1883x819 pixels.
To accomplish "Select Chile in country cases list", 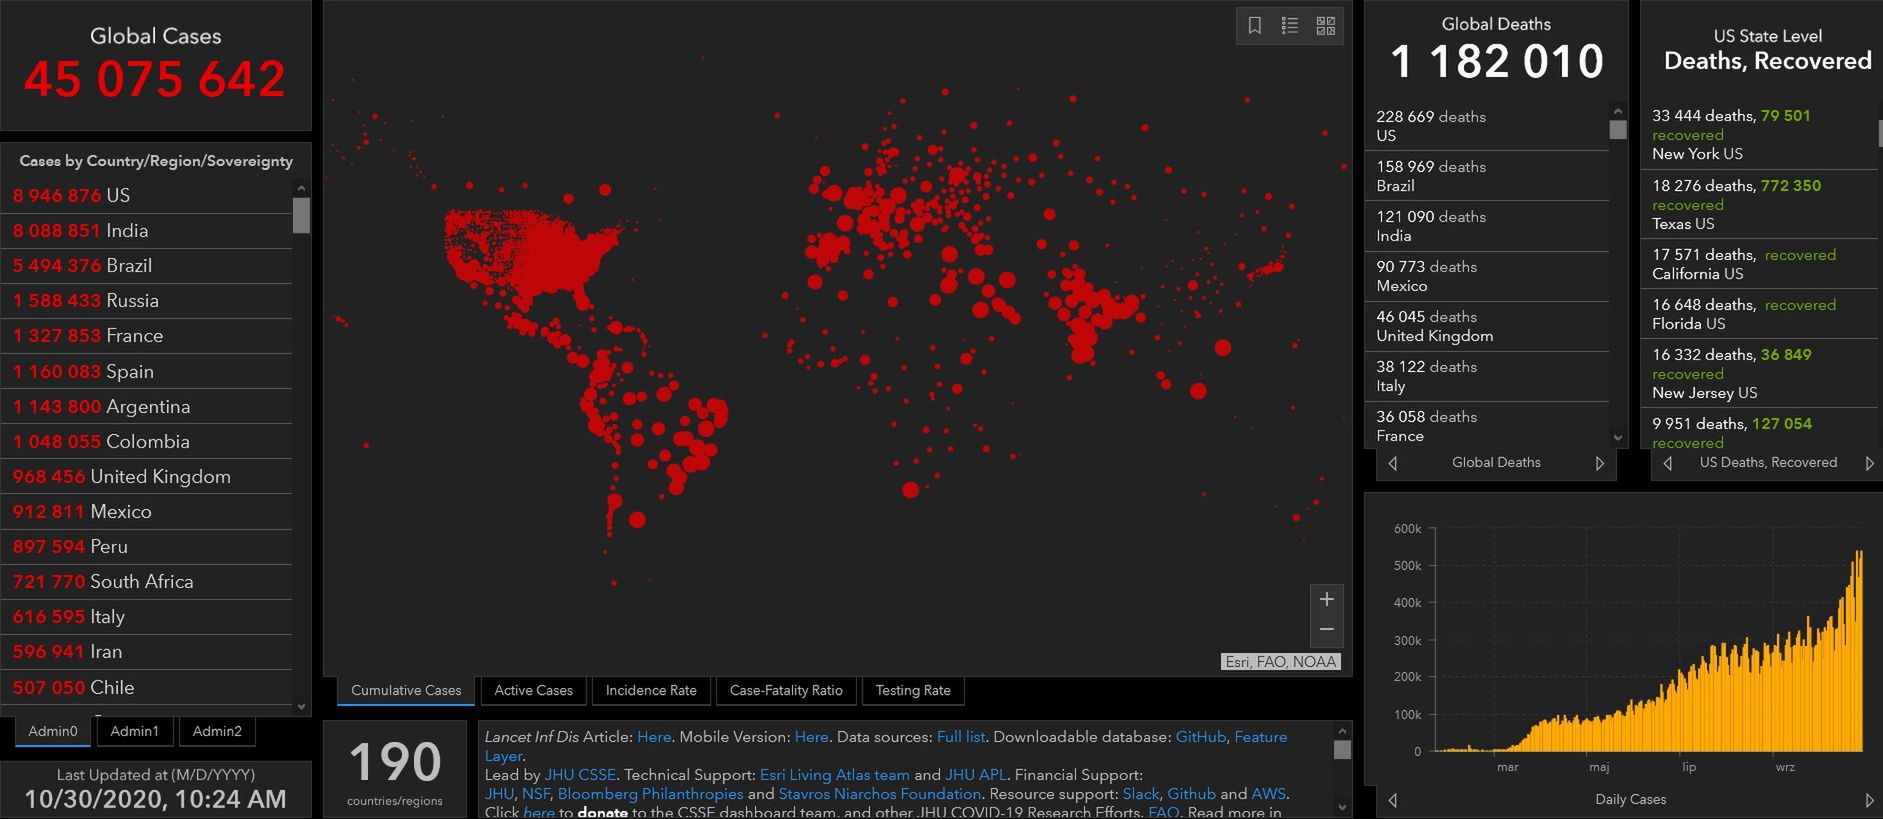I will coord(146,688).
